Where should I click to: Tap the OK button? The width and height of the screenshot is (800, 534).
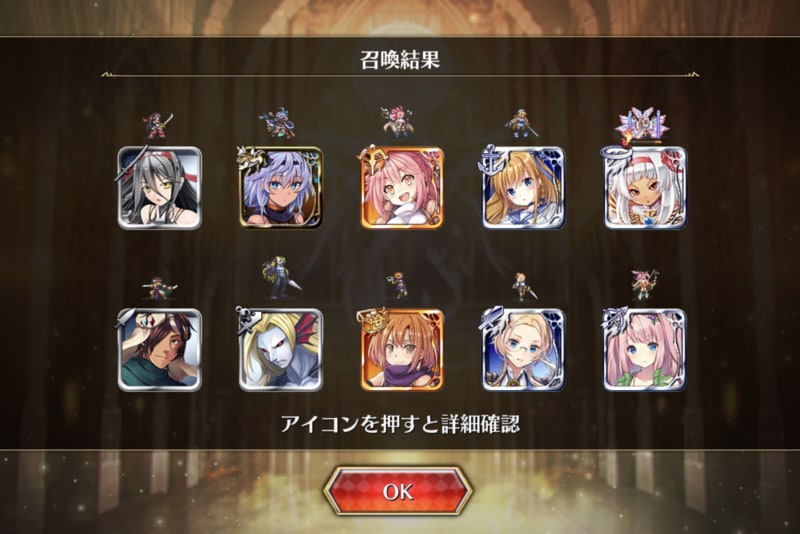click(x=398, y=491)
